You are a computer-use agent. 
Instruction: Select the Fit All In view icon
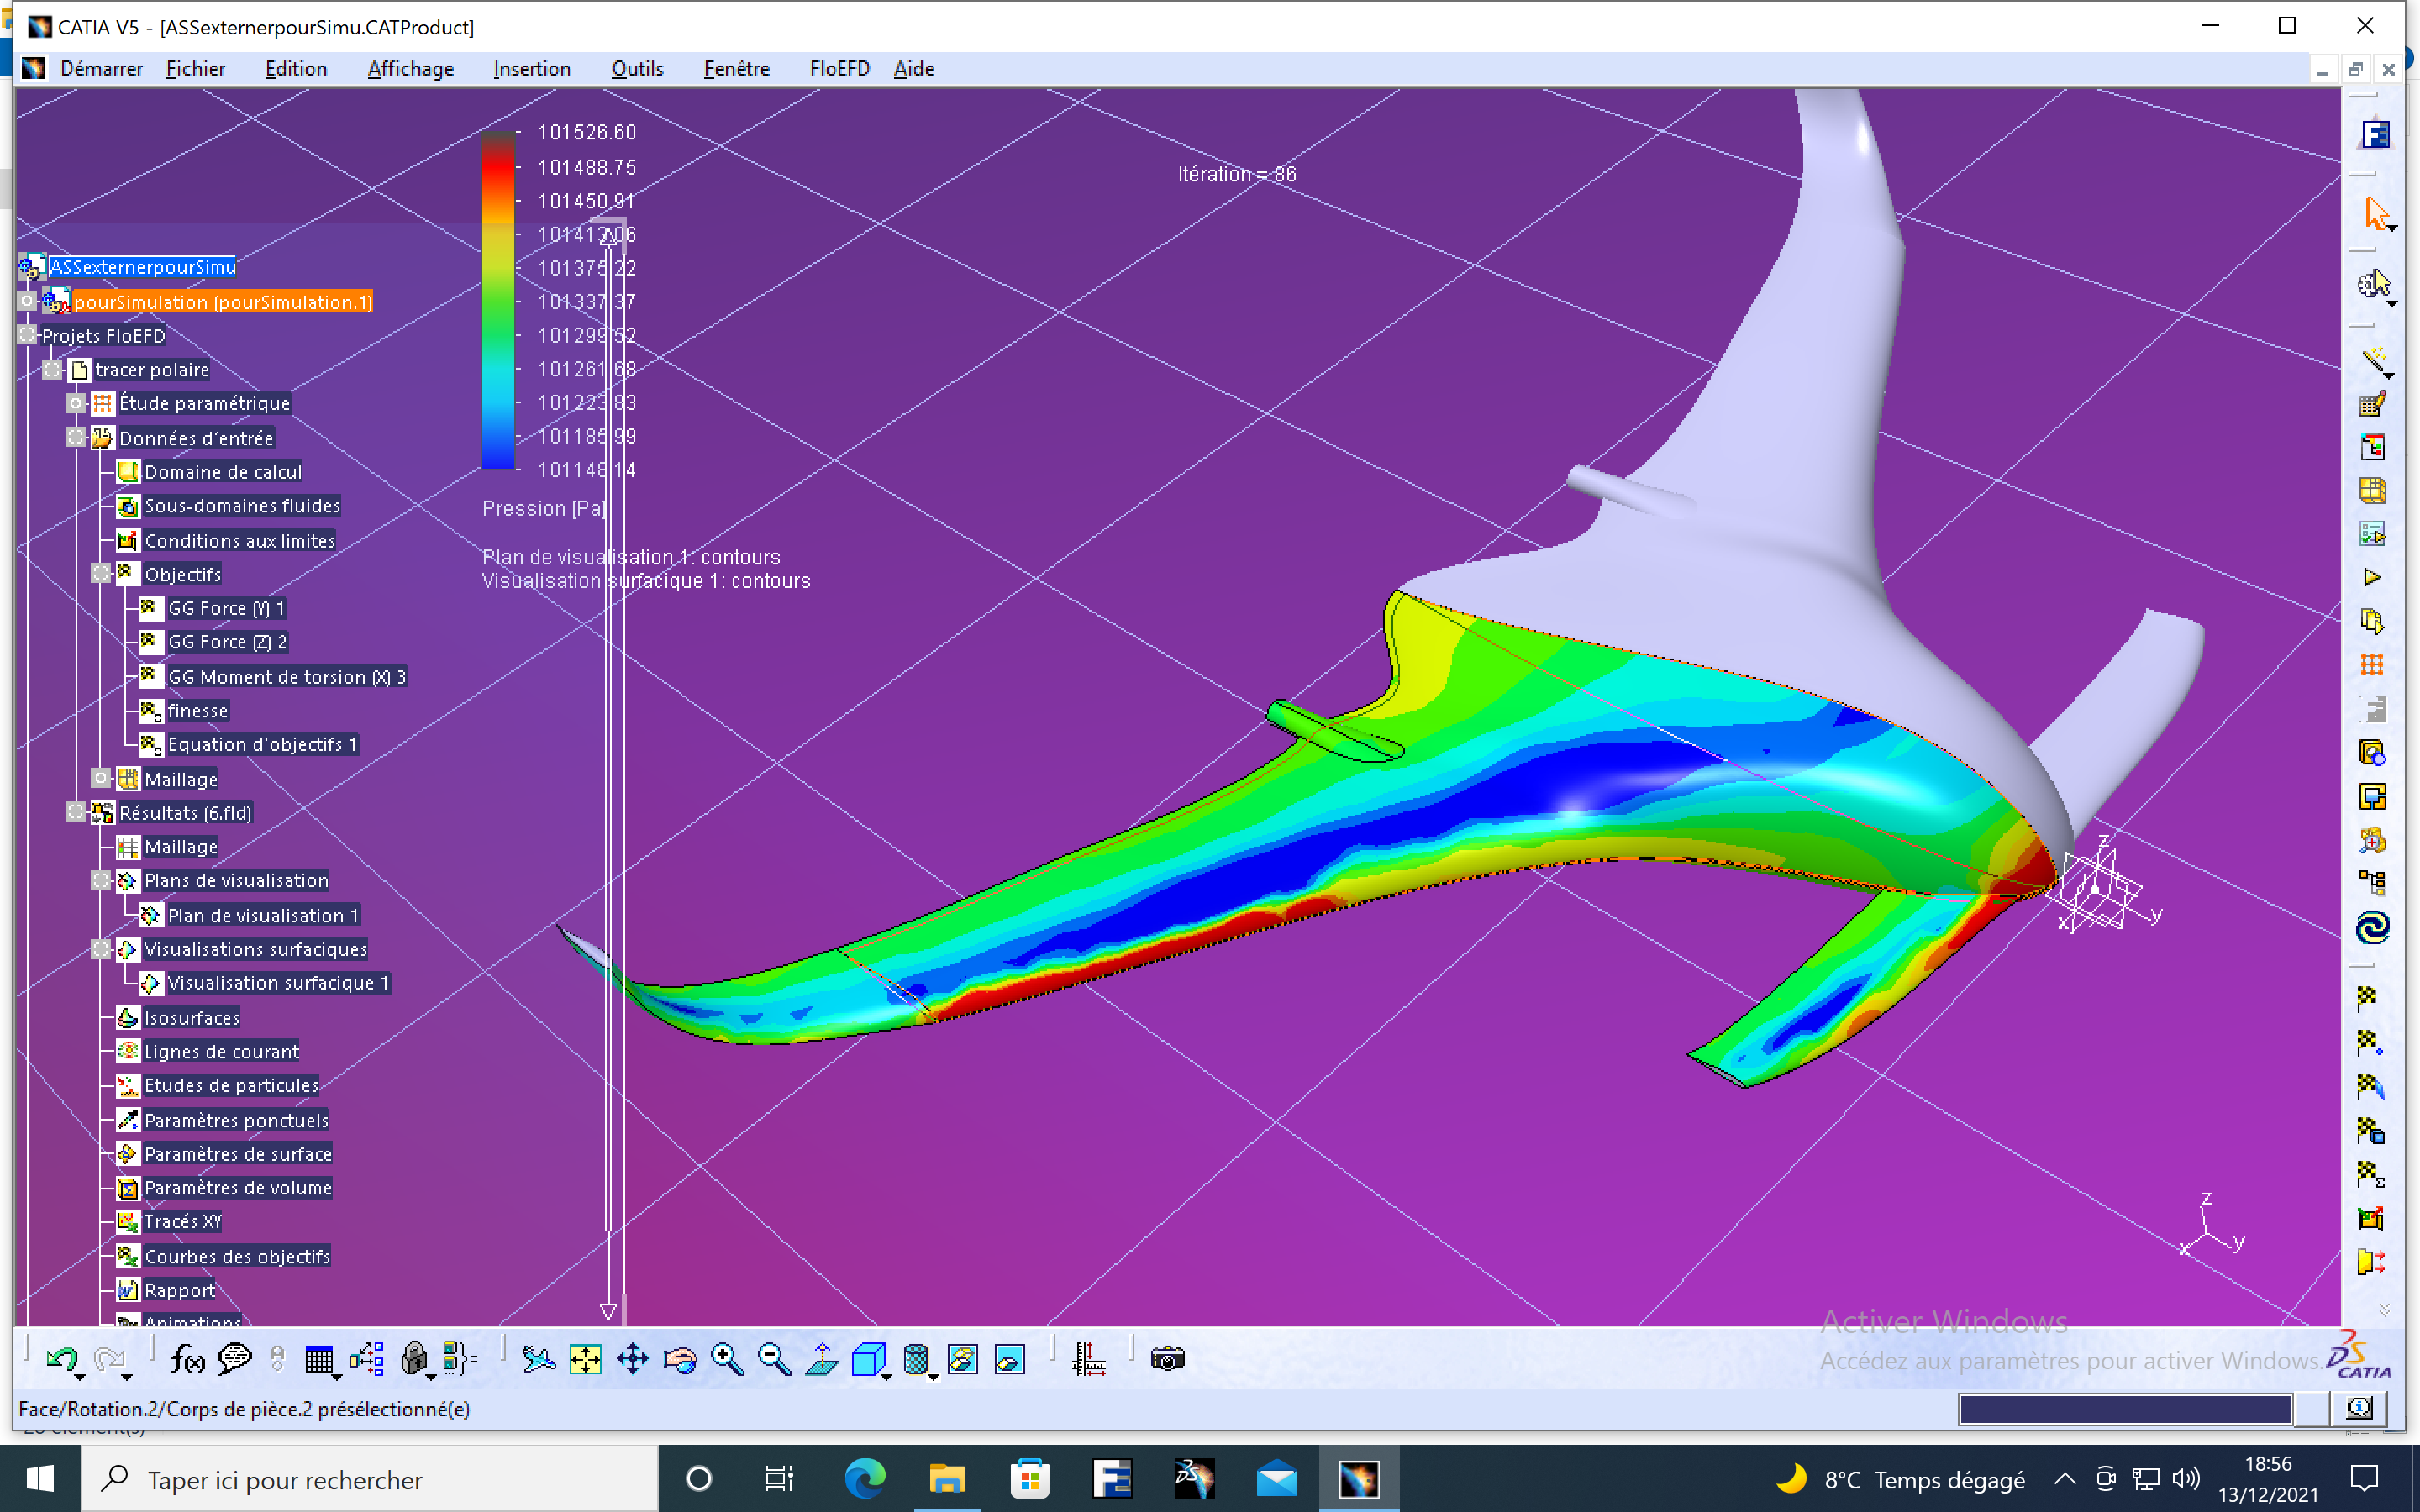click(585, 1358)
